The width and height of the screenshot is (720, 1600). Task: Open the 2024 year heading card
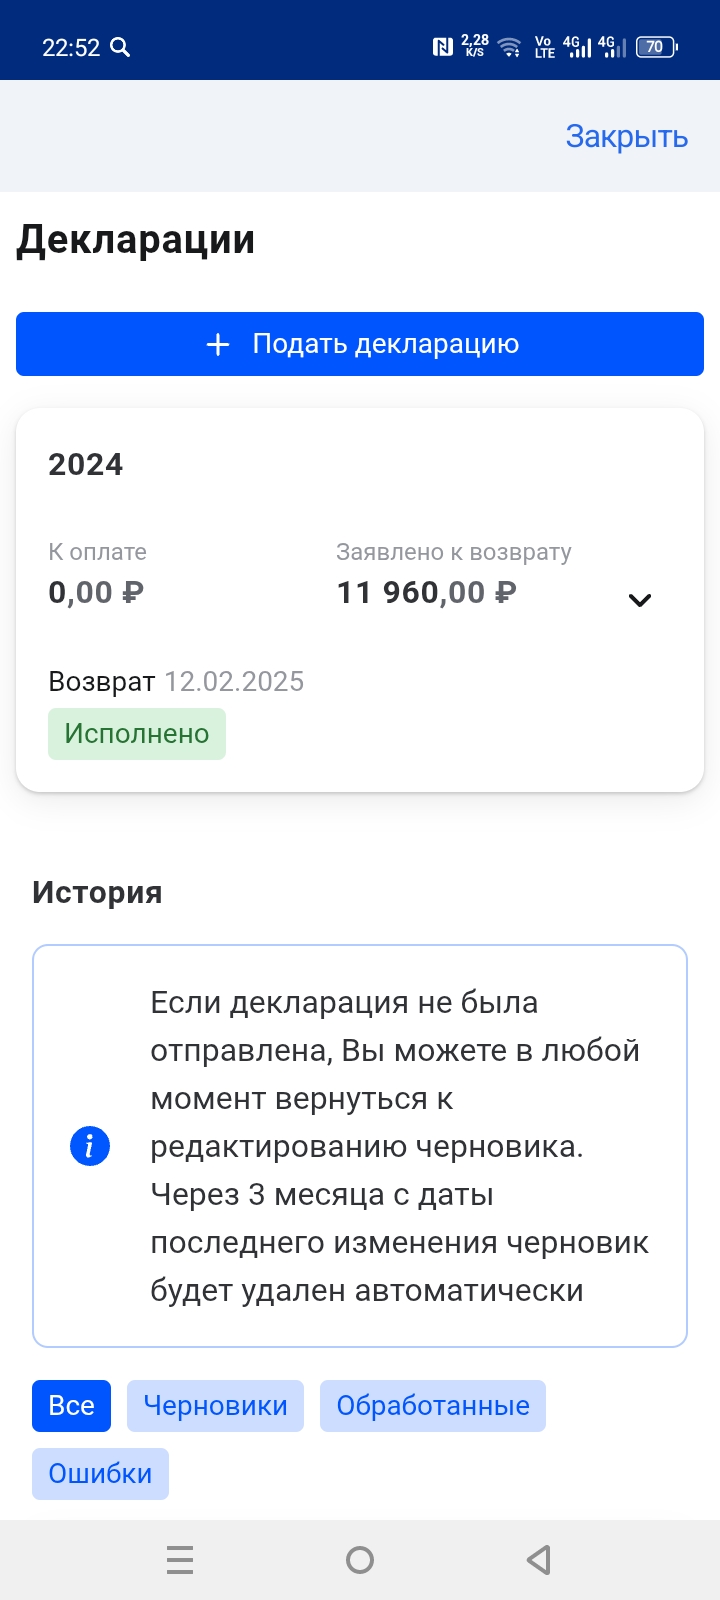(86, 465)
